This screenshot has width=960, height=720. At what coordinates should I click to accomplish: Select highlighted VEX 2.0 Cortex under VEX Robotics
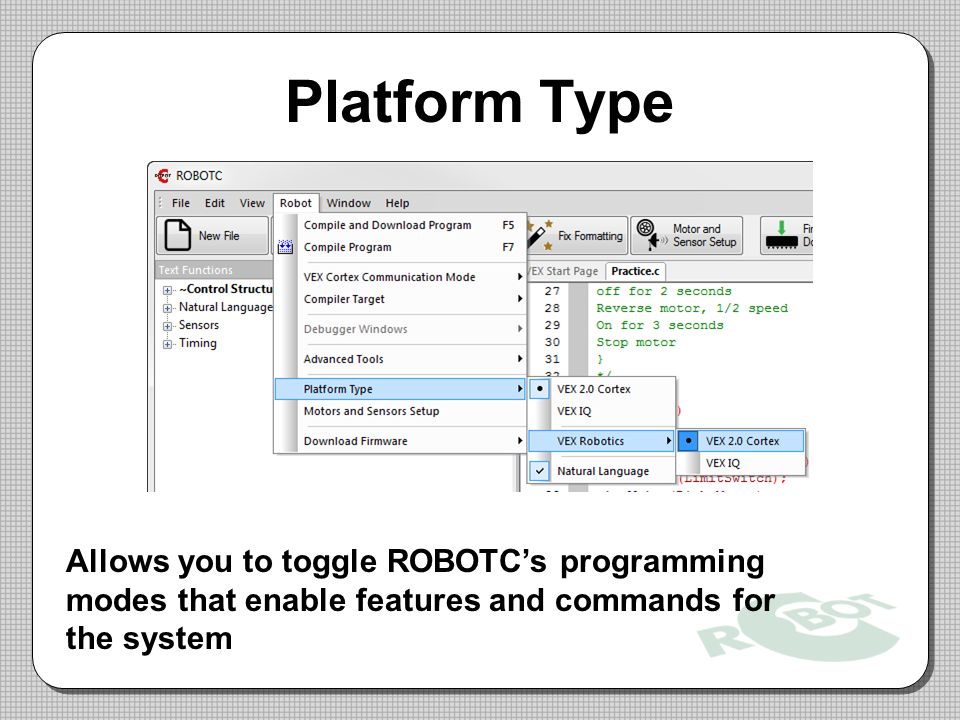(x=742, y=441)
